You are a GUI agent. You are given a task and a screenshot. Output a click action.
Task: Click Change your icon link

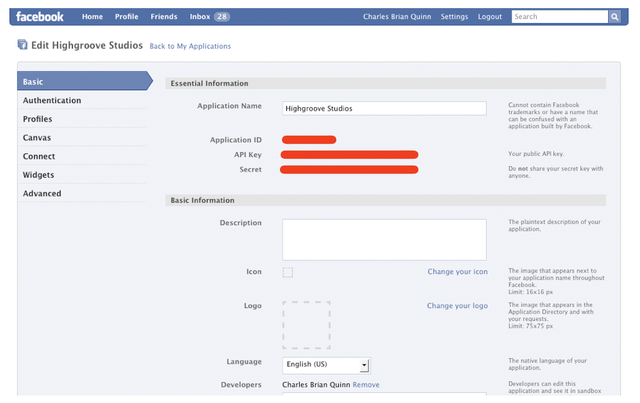(458, 272)
